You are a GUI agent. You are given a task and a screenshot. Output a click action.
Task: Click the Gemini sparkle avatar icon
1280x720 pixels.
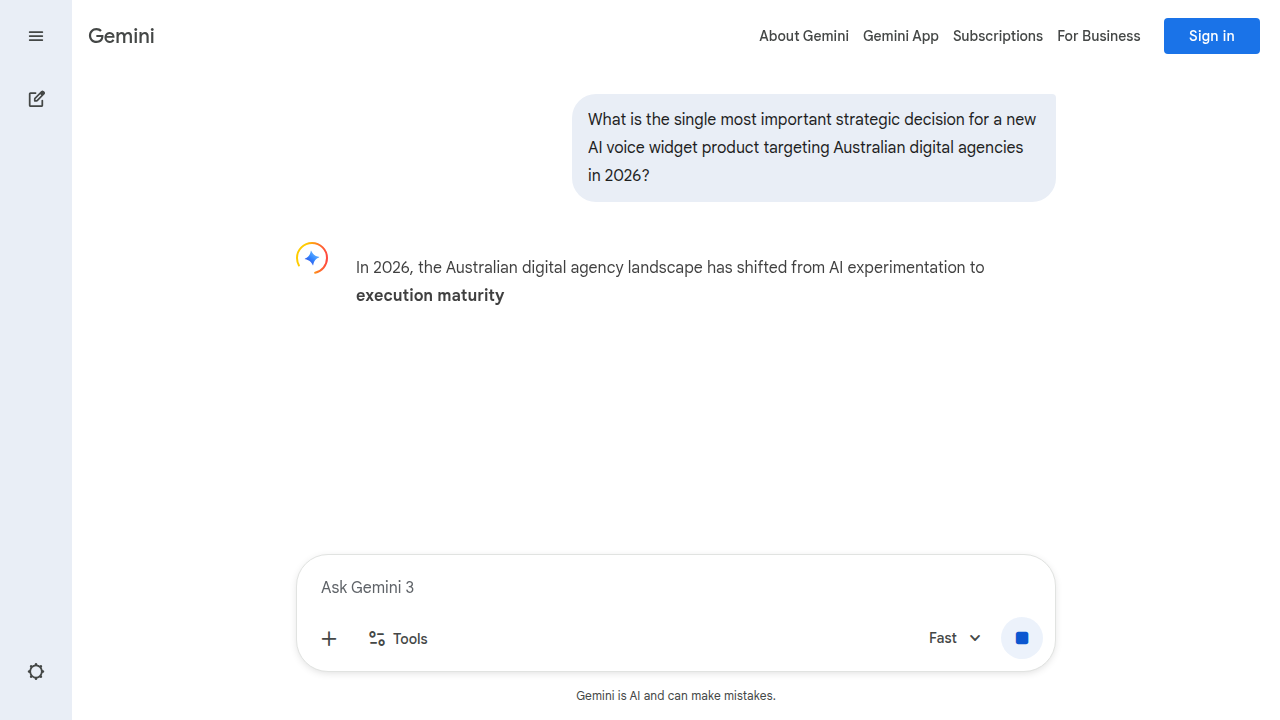pos(312,258)
